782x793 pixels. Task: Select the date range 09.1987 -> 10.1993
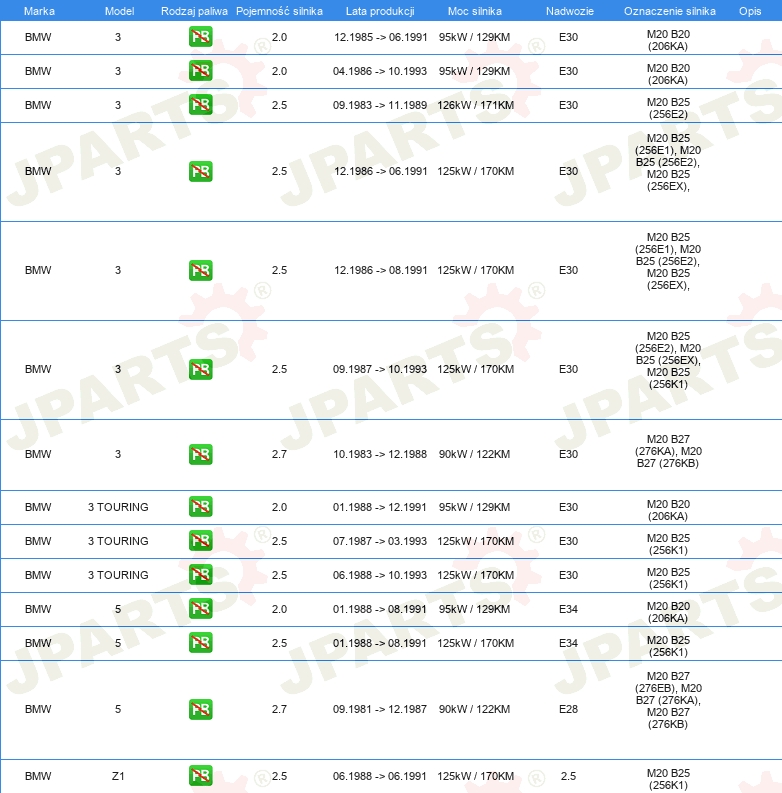(380, 369)
